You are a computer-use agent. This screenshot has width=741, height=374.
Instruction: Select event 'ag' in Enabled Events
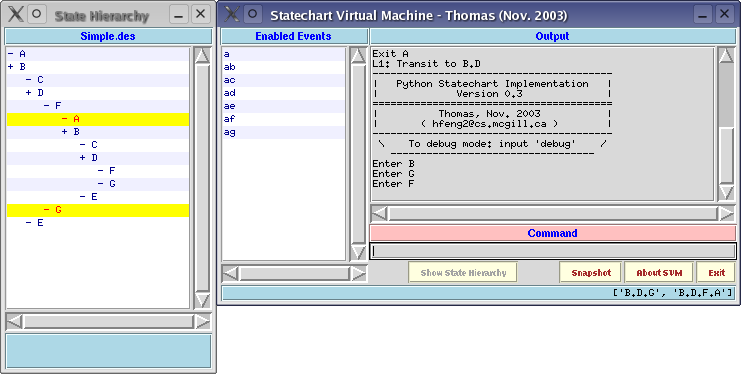[284, 132]
